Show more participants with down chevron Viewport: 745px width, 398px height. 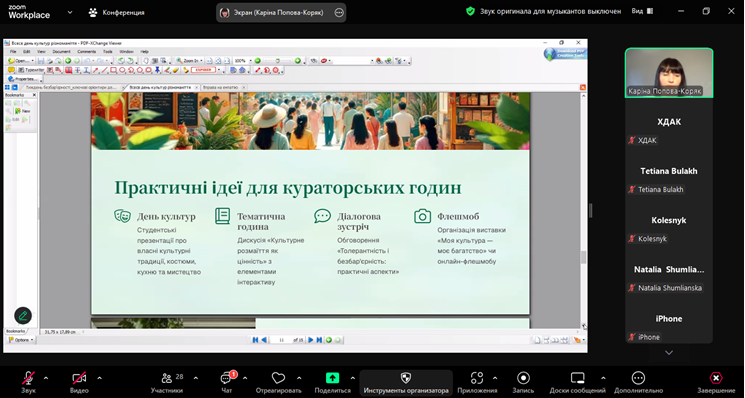pyautogui.click(x=669, y=352)
